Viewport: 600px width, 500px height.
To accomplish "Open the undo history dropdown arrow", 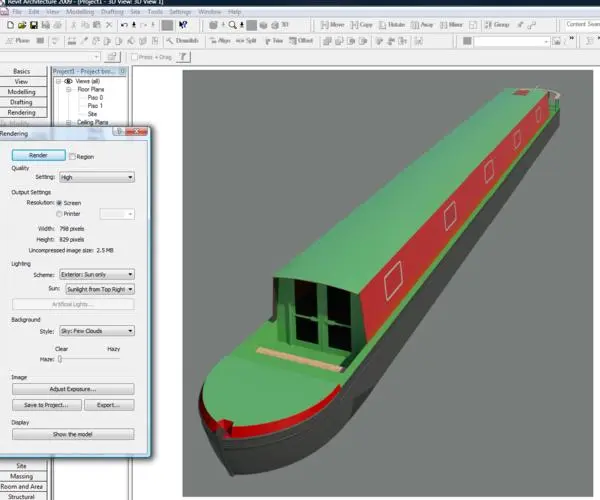I will tap(134, 25).
